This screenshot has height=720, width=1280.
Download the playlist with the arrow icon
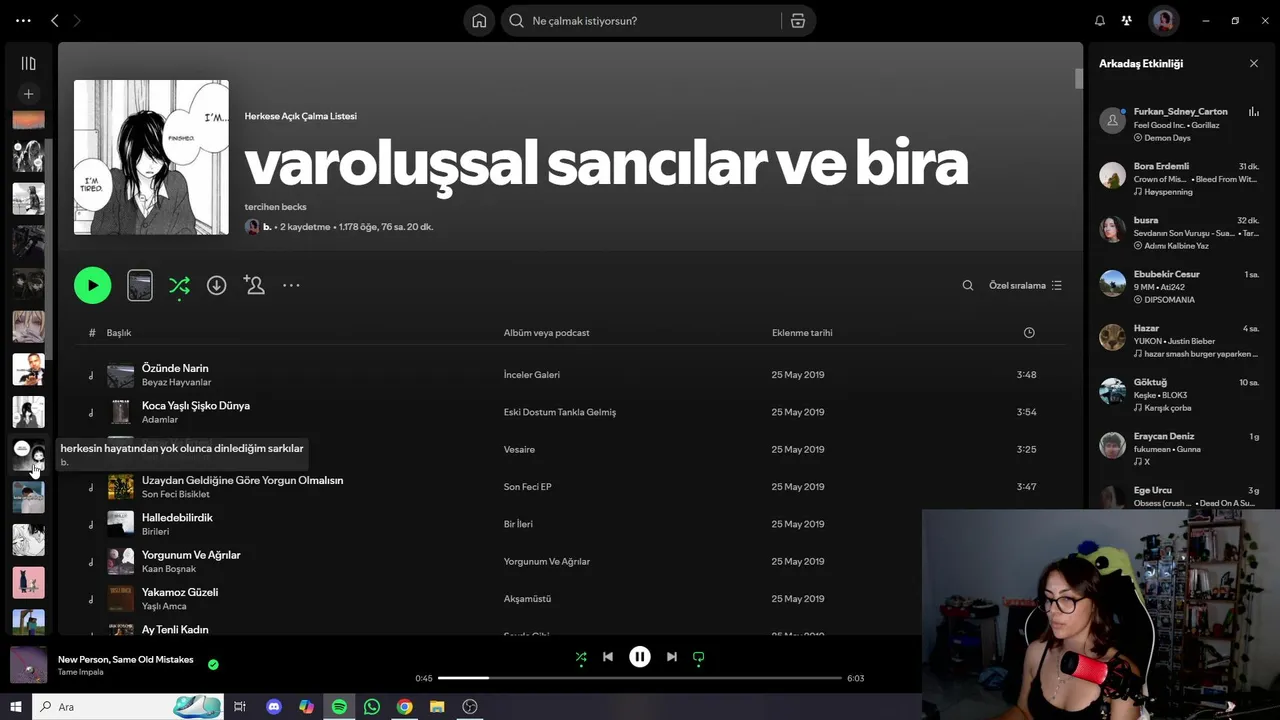[216, 285]
